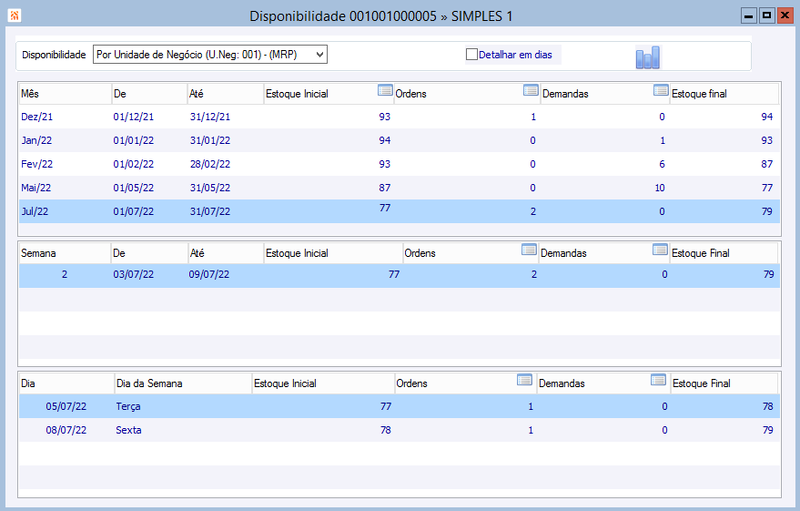
Task: Select the Fev/22 month row
Action: (399, 164)
